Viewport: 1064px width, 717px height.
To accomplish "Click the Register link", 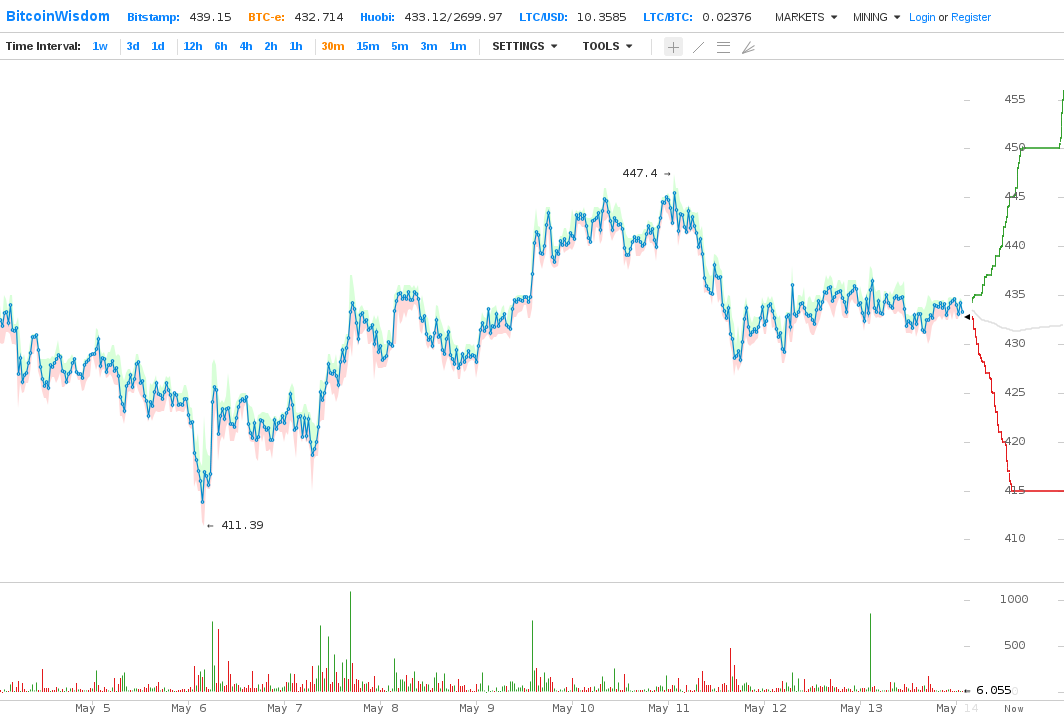I will [970, 17].
